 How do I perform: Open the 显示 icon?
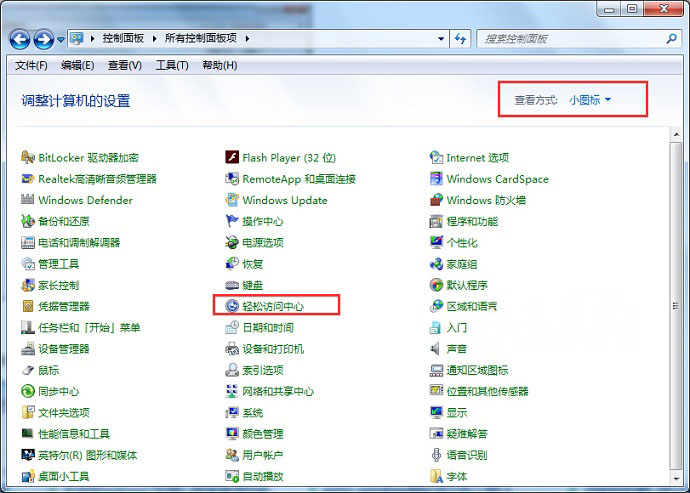pos(436,412)
